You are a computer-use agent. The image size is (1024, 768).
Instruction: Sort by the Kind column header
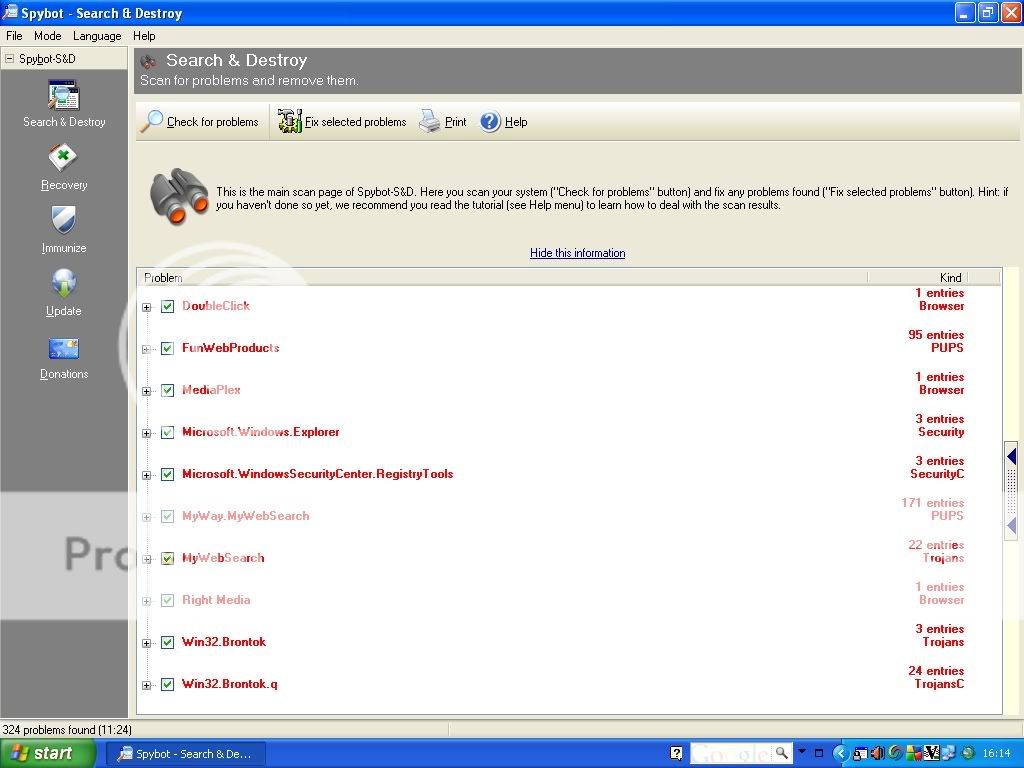click(x=917, y=278)
